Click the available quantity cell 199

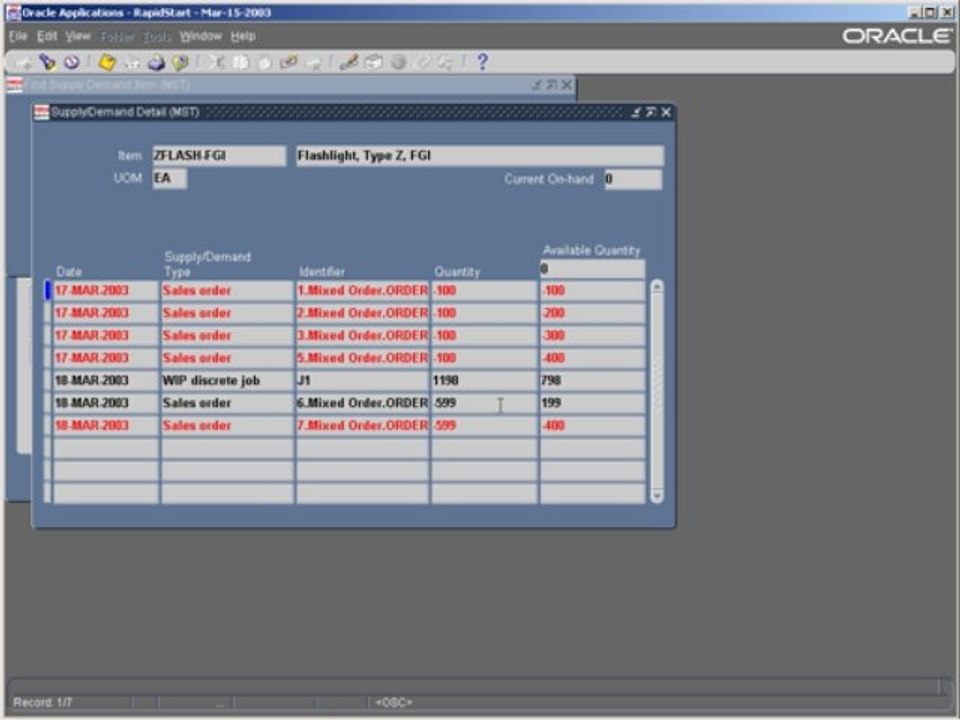(x=592, y=403)
